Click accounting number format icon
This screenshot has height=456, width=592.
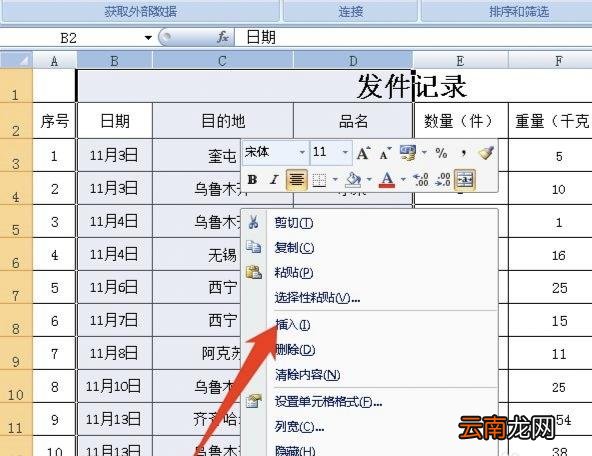pos(408,153)
